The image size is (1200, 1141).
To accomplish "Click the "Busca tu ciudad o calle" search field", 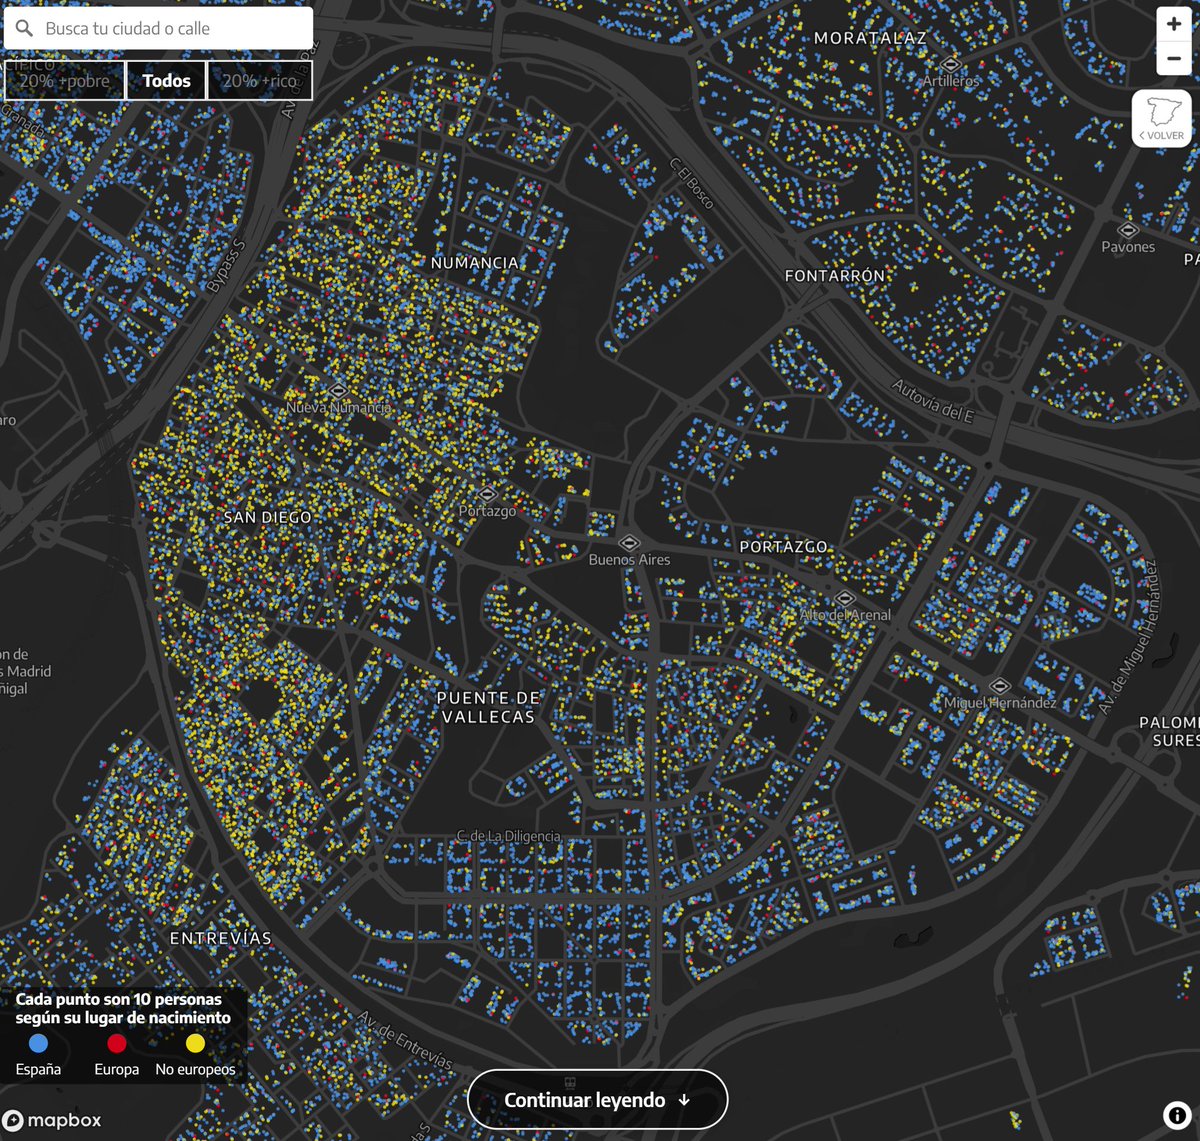I will point(160,27).
